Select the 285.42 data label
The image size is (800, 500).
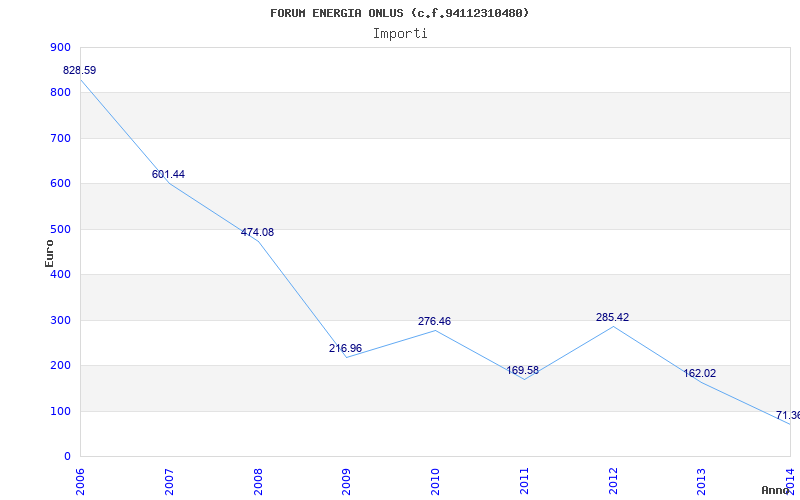coord(612,317)
